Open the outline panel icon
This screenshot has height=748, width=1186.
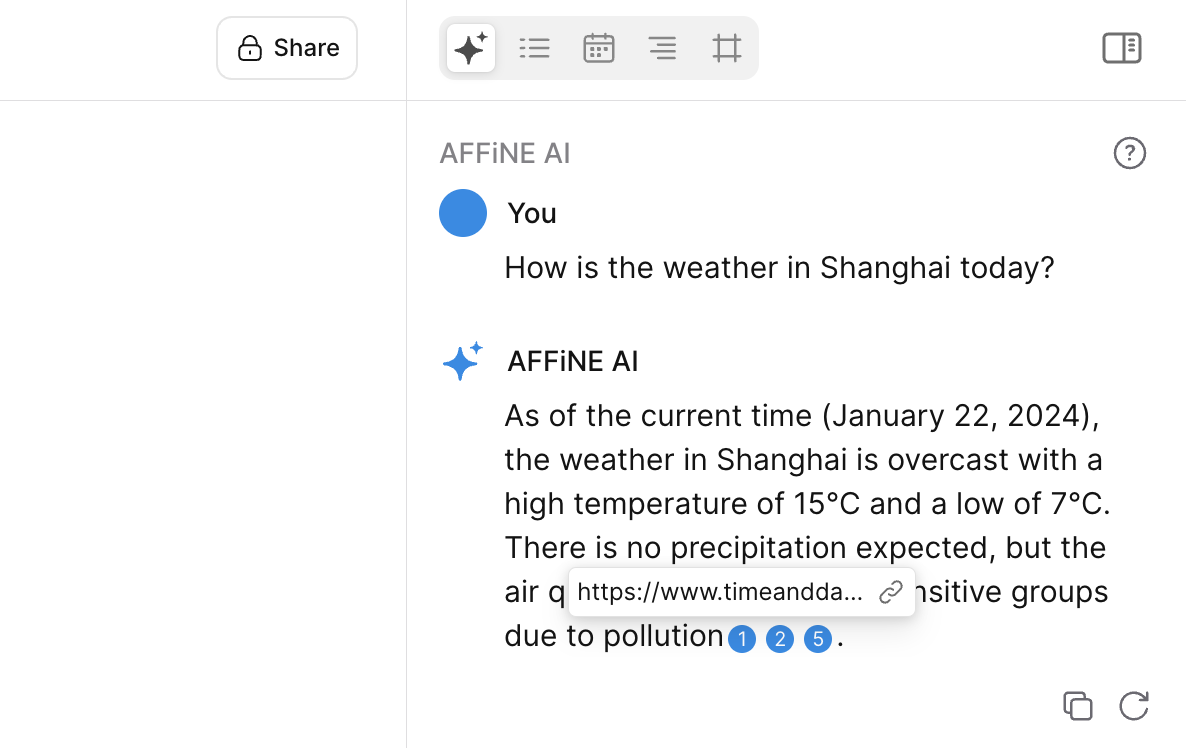point(663,47)
